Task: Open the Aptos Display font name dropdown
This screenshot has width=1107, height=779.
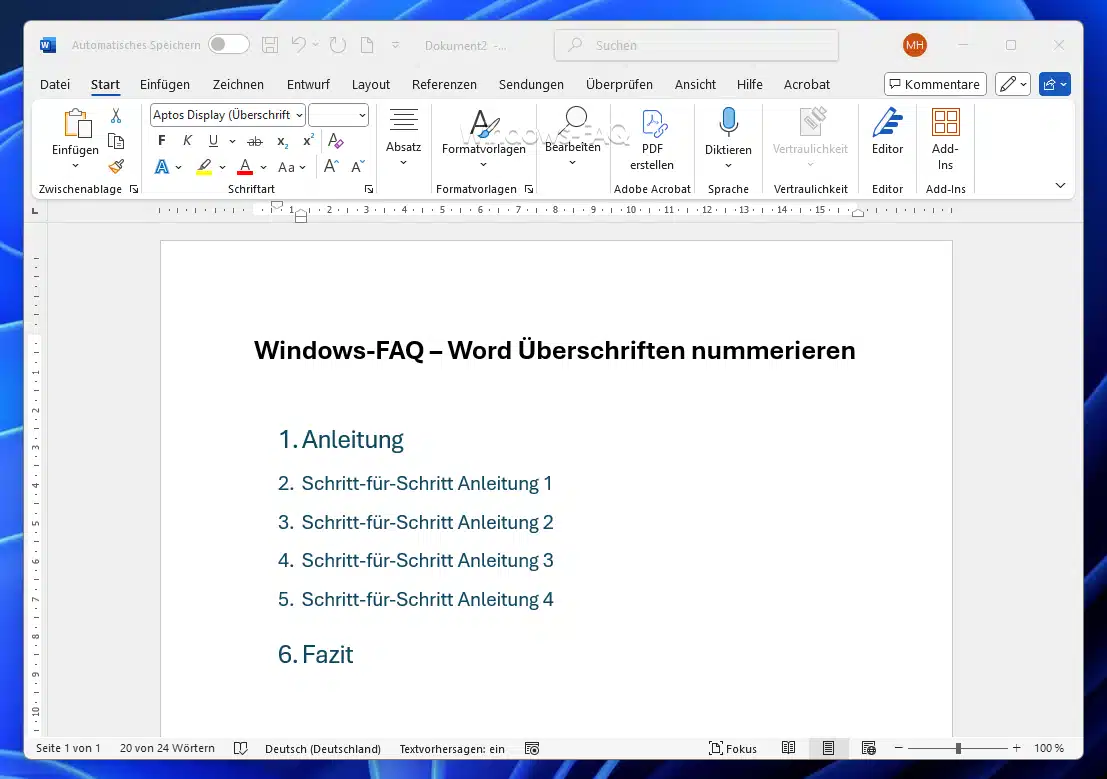Action: 228,115
